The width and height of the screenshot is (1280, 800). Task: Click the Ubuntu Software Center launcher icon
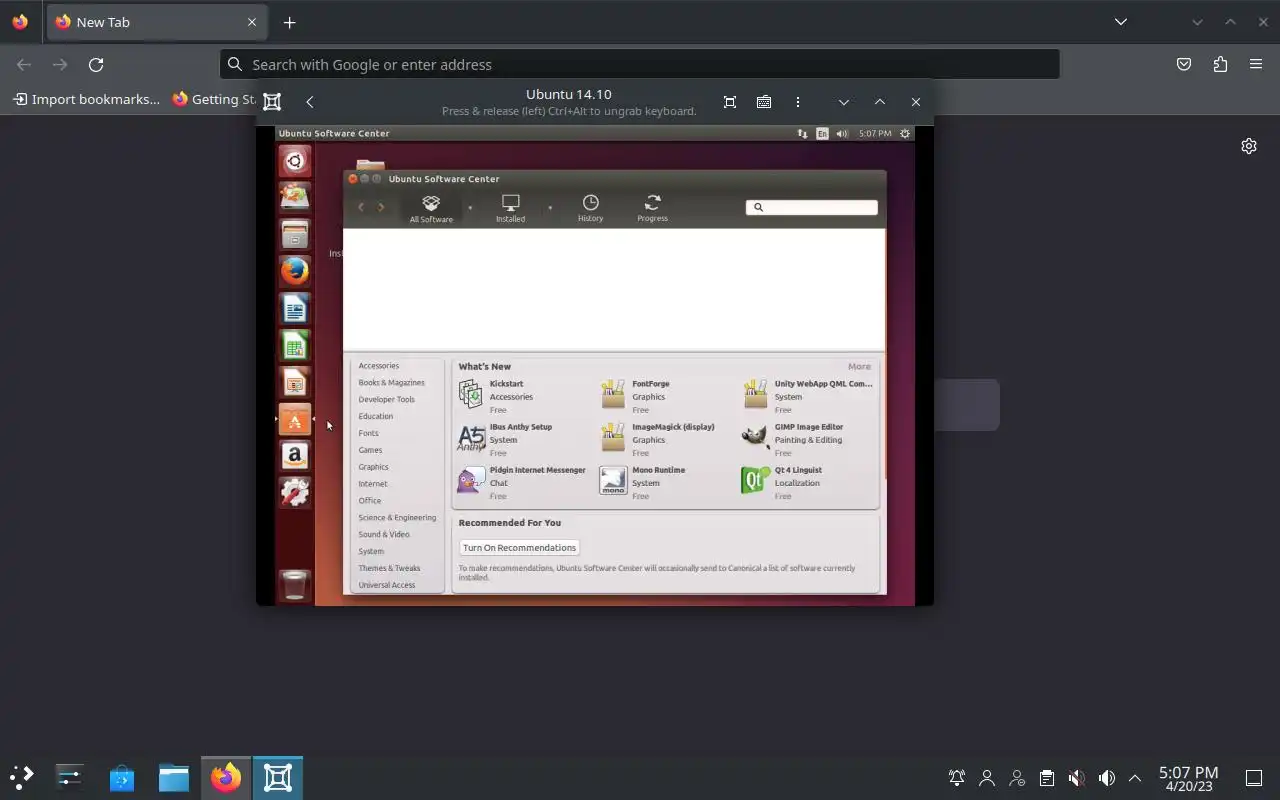[x=295, y=419]
